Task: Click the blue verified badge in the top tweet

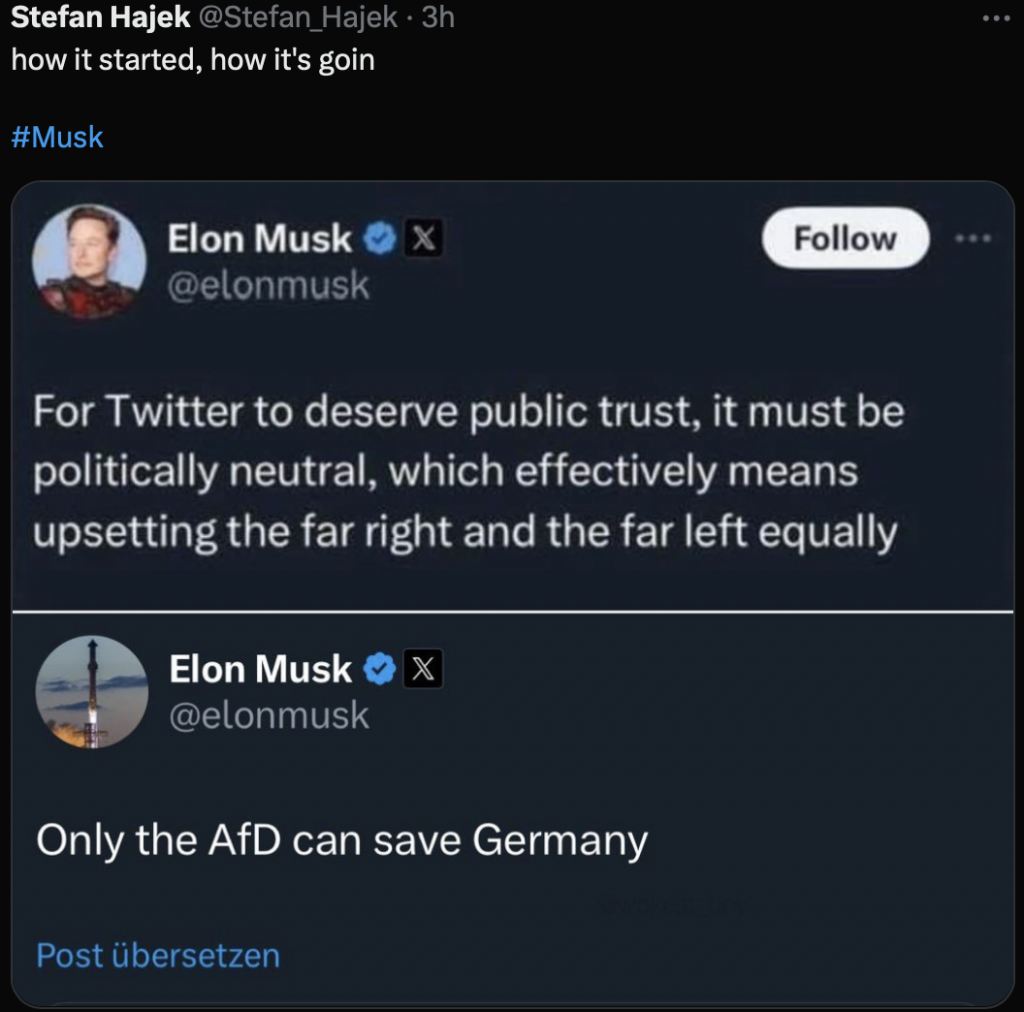Action: (x=379, y=239)
